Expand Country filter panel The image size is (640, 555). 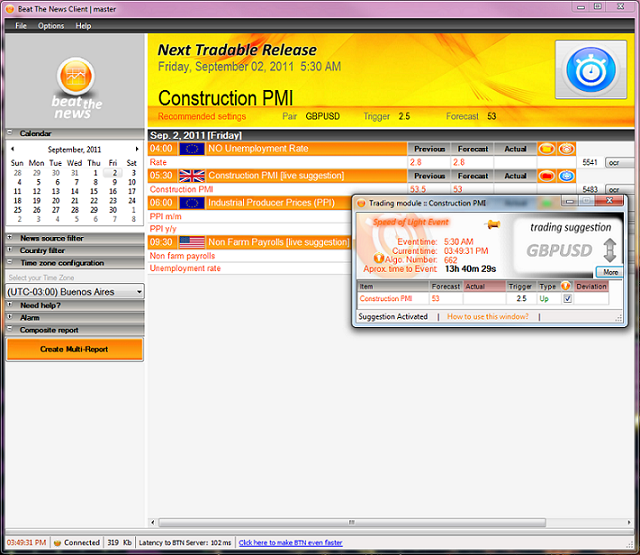pyautogui.click(x=10, y=249)
